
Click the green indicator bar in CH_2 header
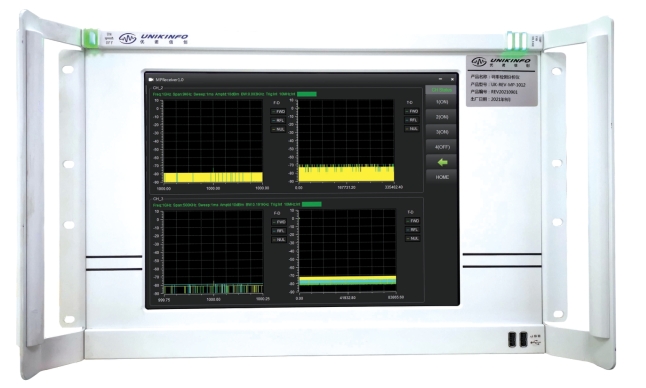[307, 94]
